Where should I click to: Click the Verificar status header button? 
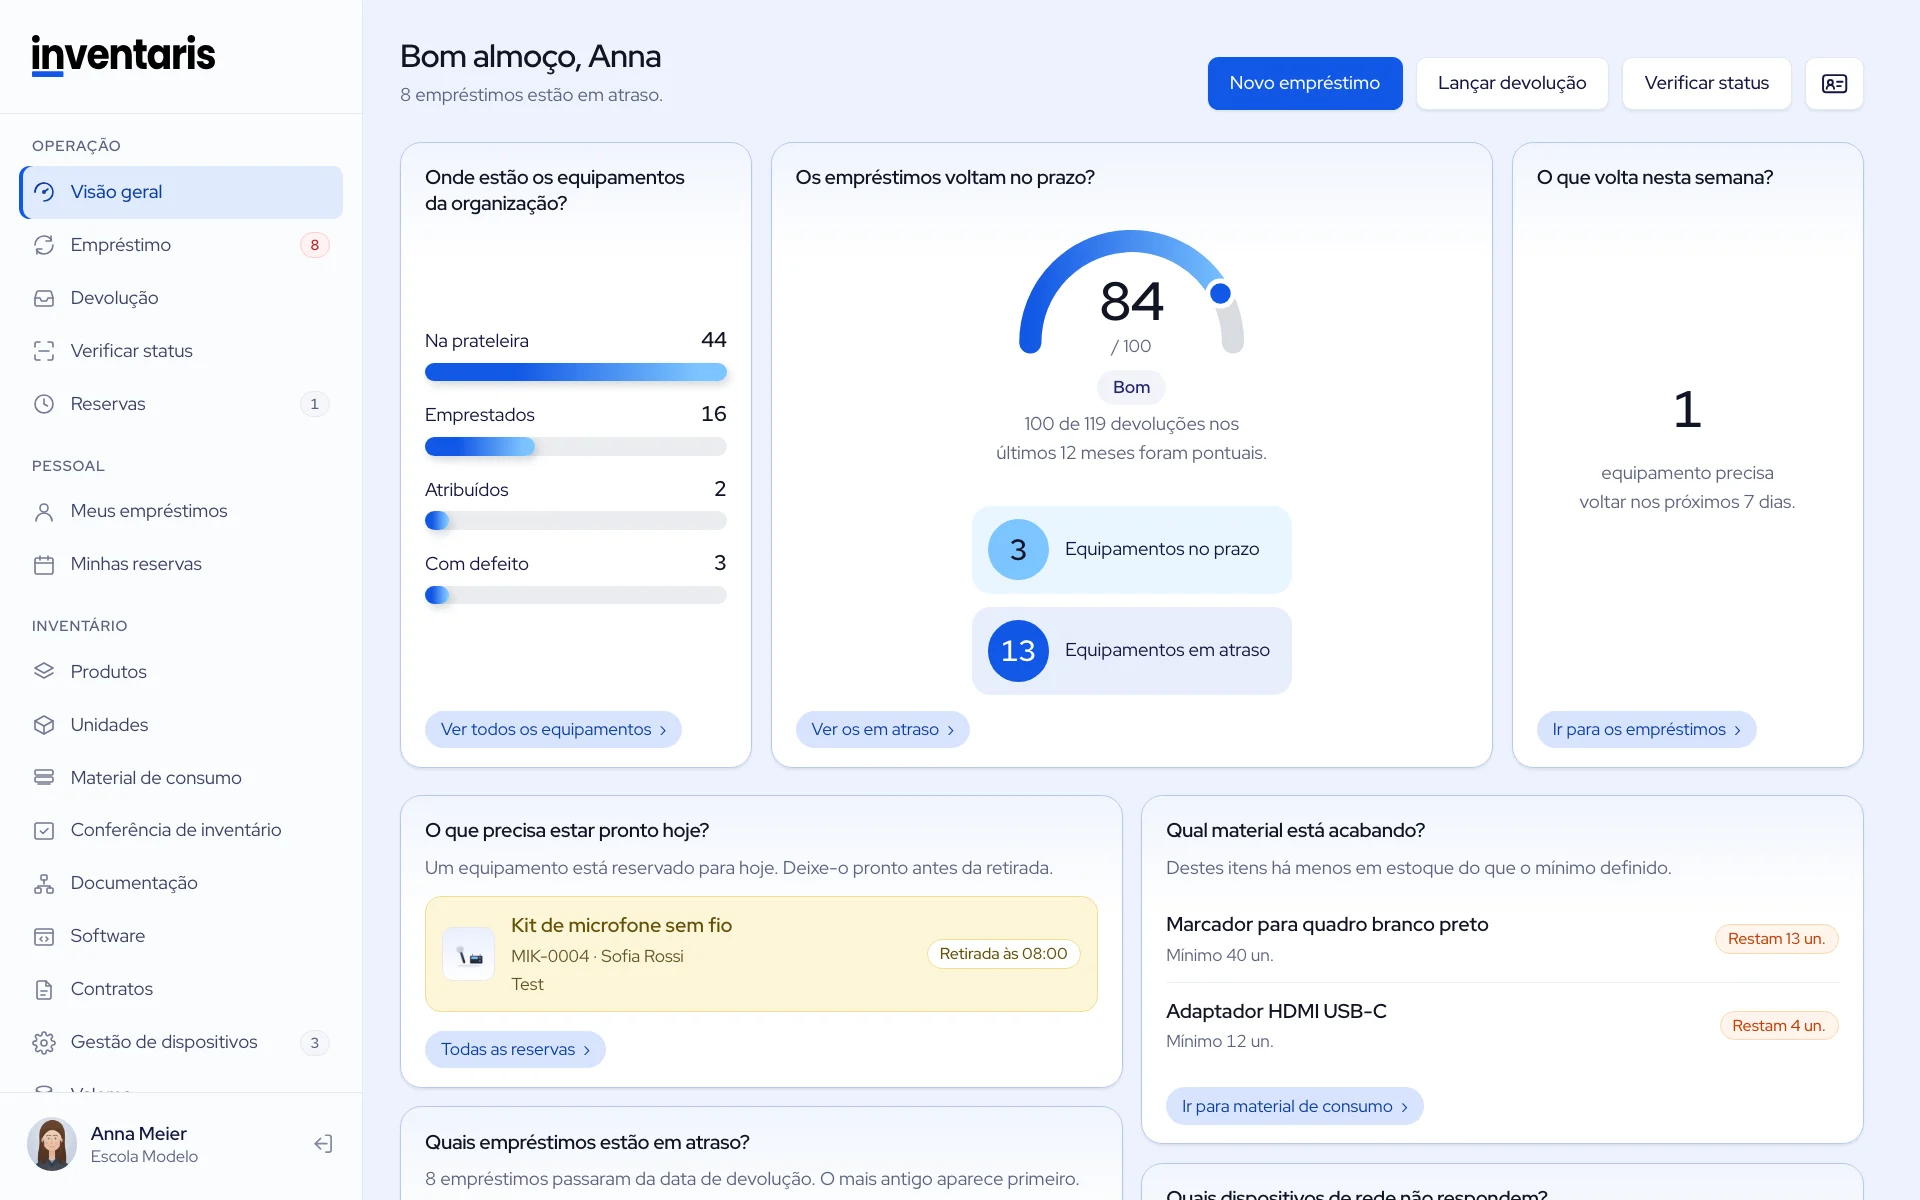pos(1706,84)
